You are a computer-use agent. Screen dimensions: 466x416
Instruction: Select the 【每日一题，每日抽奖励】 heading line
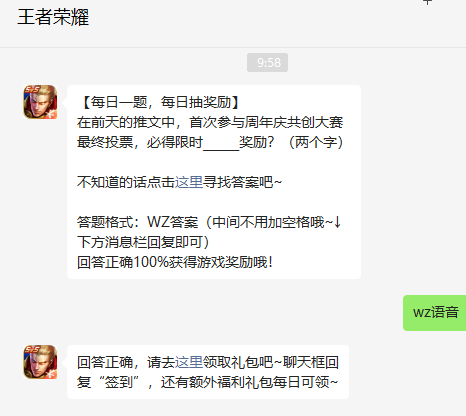tap(161, 102)
